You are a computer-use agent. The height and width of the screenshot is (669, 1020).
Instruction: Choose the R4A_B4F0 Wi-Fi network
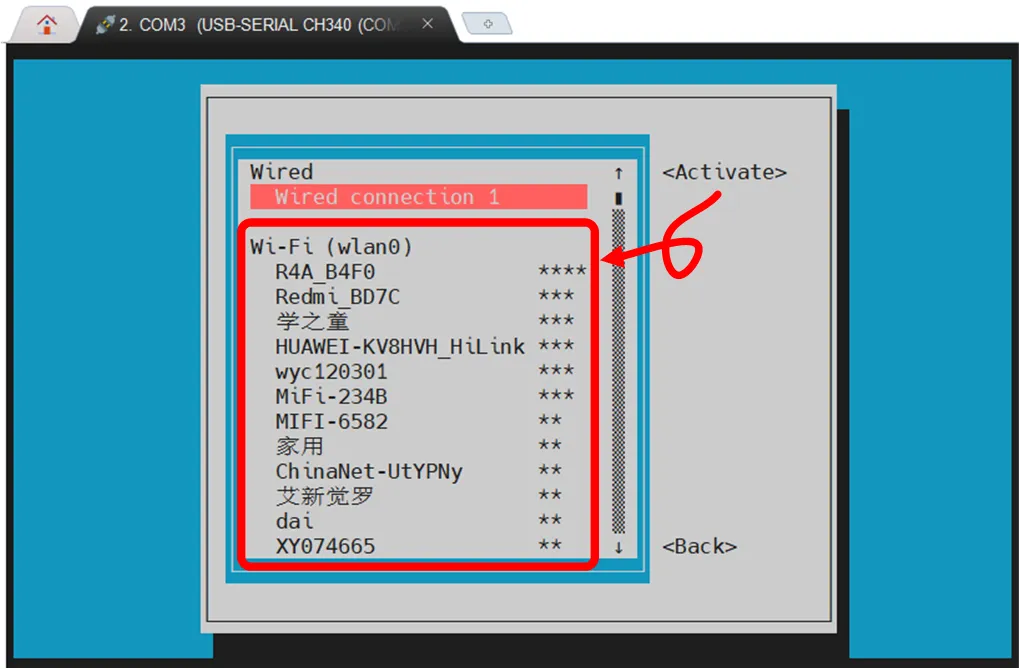tap(418, 271)
